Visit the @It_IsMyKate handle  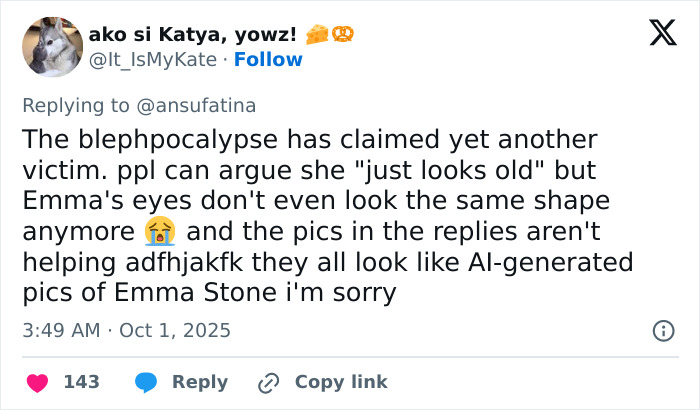pyautogui.click(x=152, y=60)
